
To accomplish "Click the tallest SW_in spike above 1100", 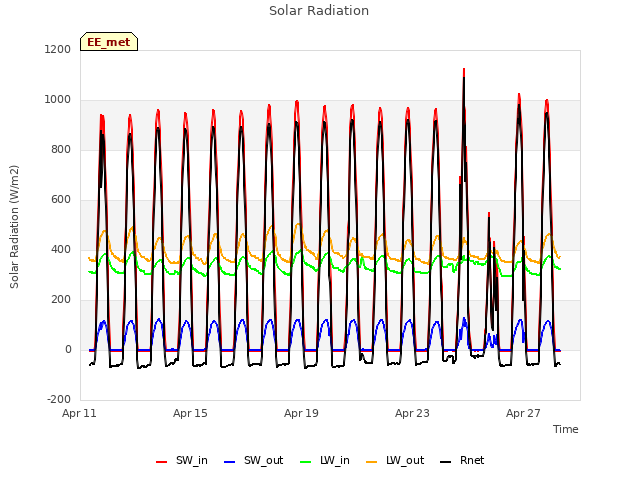I will point(464,71).
